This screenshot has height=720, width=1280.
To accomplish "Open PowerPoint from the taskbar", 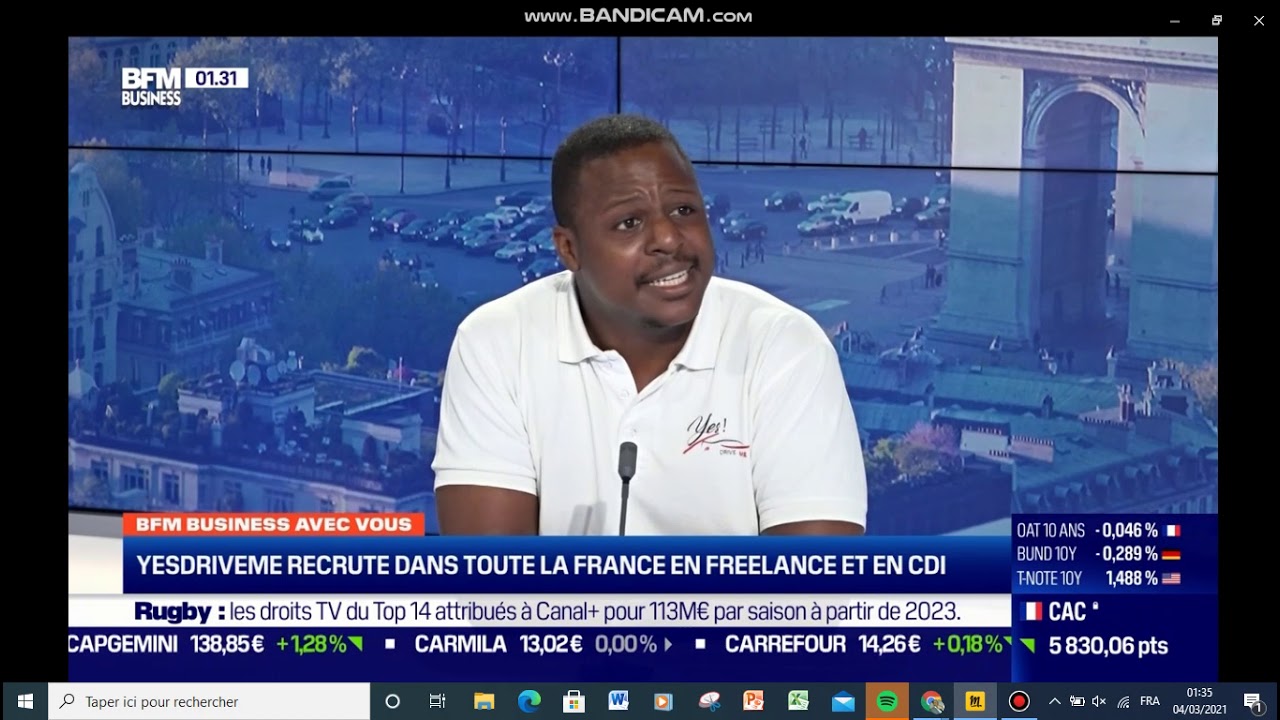I will pyautogui.click(x=753, y=701).
